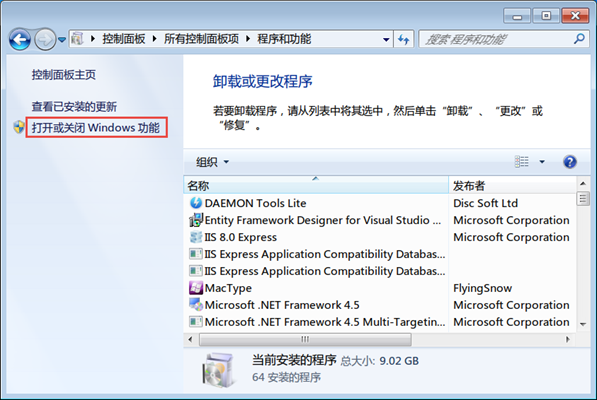597x400 pixels.
Task: Open the 组织 menu
Action: click(212, 162)
